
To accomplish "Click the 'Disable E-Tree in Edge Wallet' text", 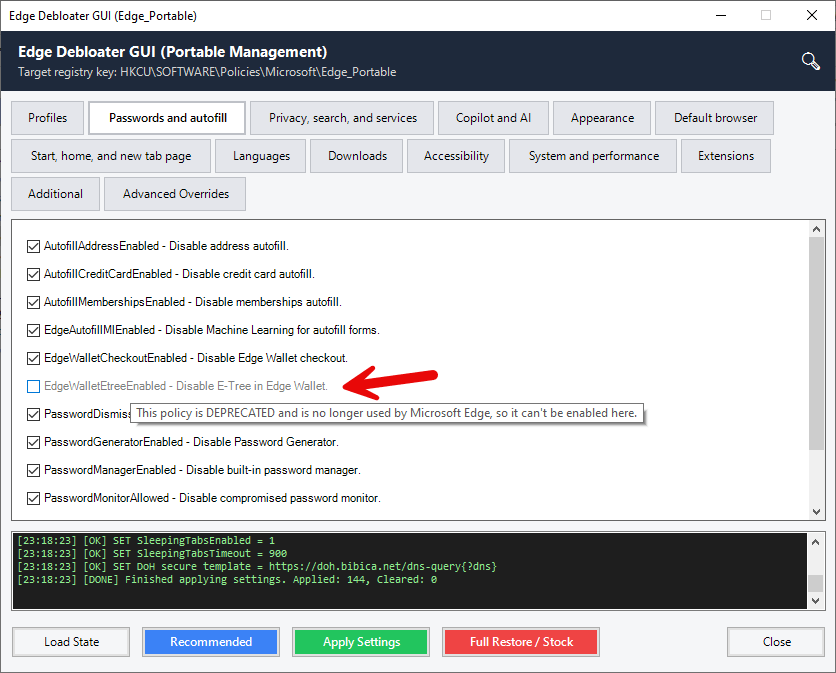I will (x=252, y=386).
